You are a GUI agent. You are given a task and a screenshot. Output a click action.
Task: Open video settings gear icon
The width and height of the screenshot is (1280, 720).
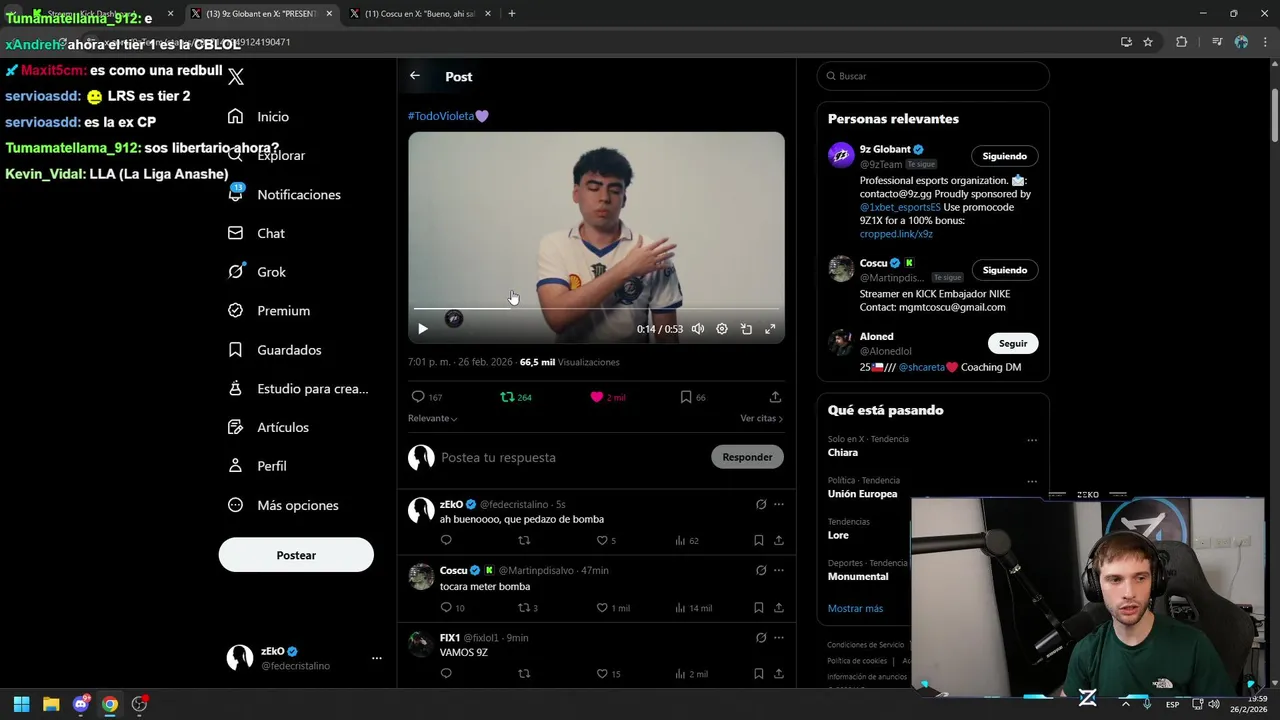point(722,329)
